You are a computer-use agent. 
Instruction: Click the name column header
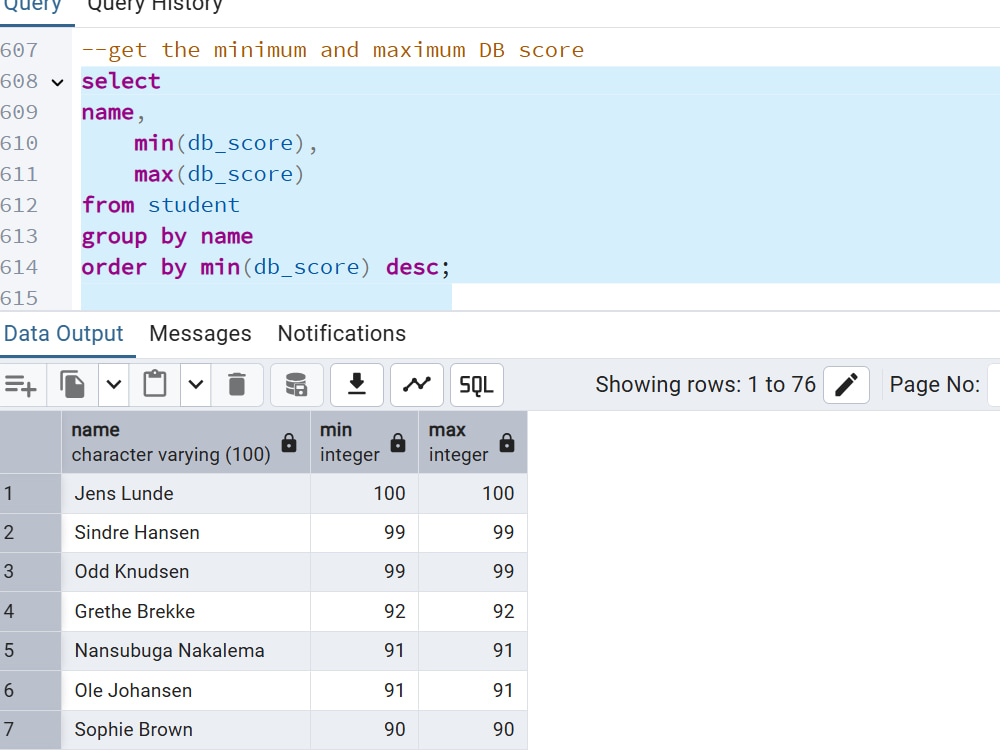click(186, 442)
